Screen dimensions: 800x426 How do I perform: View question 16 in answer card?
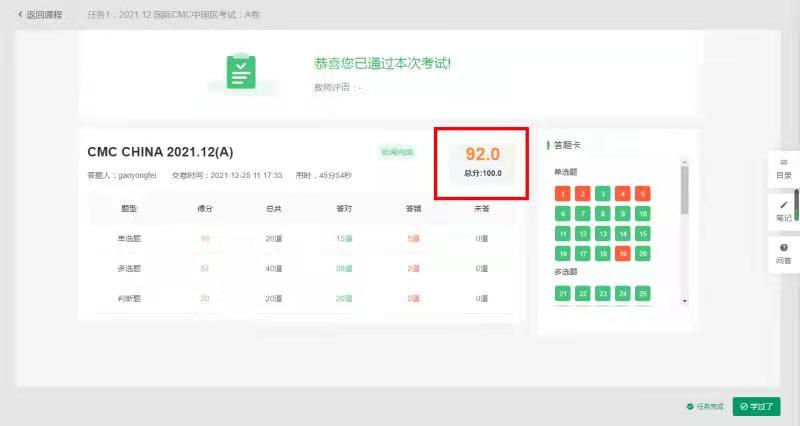click(x=563, y=254)
